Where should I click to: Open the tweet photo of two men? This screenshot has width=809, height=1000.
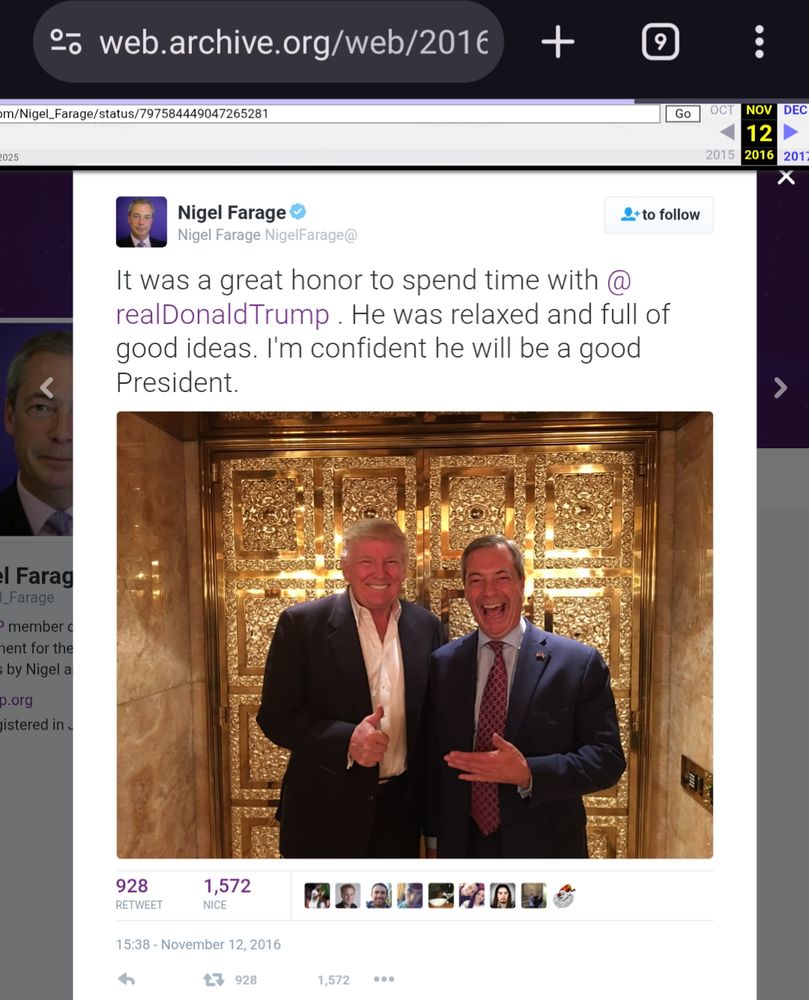(414, 635)
